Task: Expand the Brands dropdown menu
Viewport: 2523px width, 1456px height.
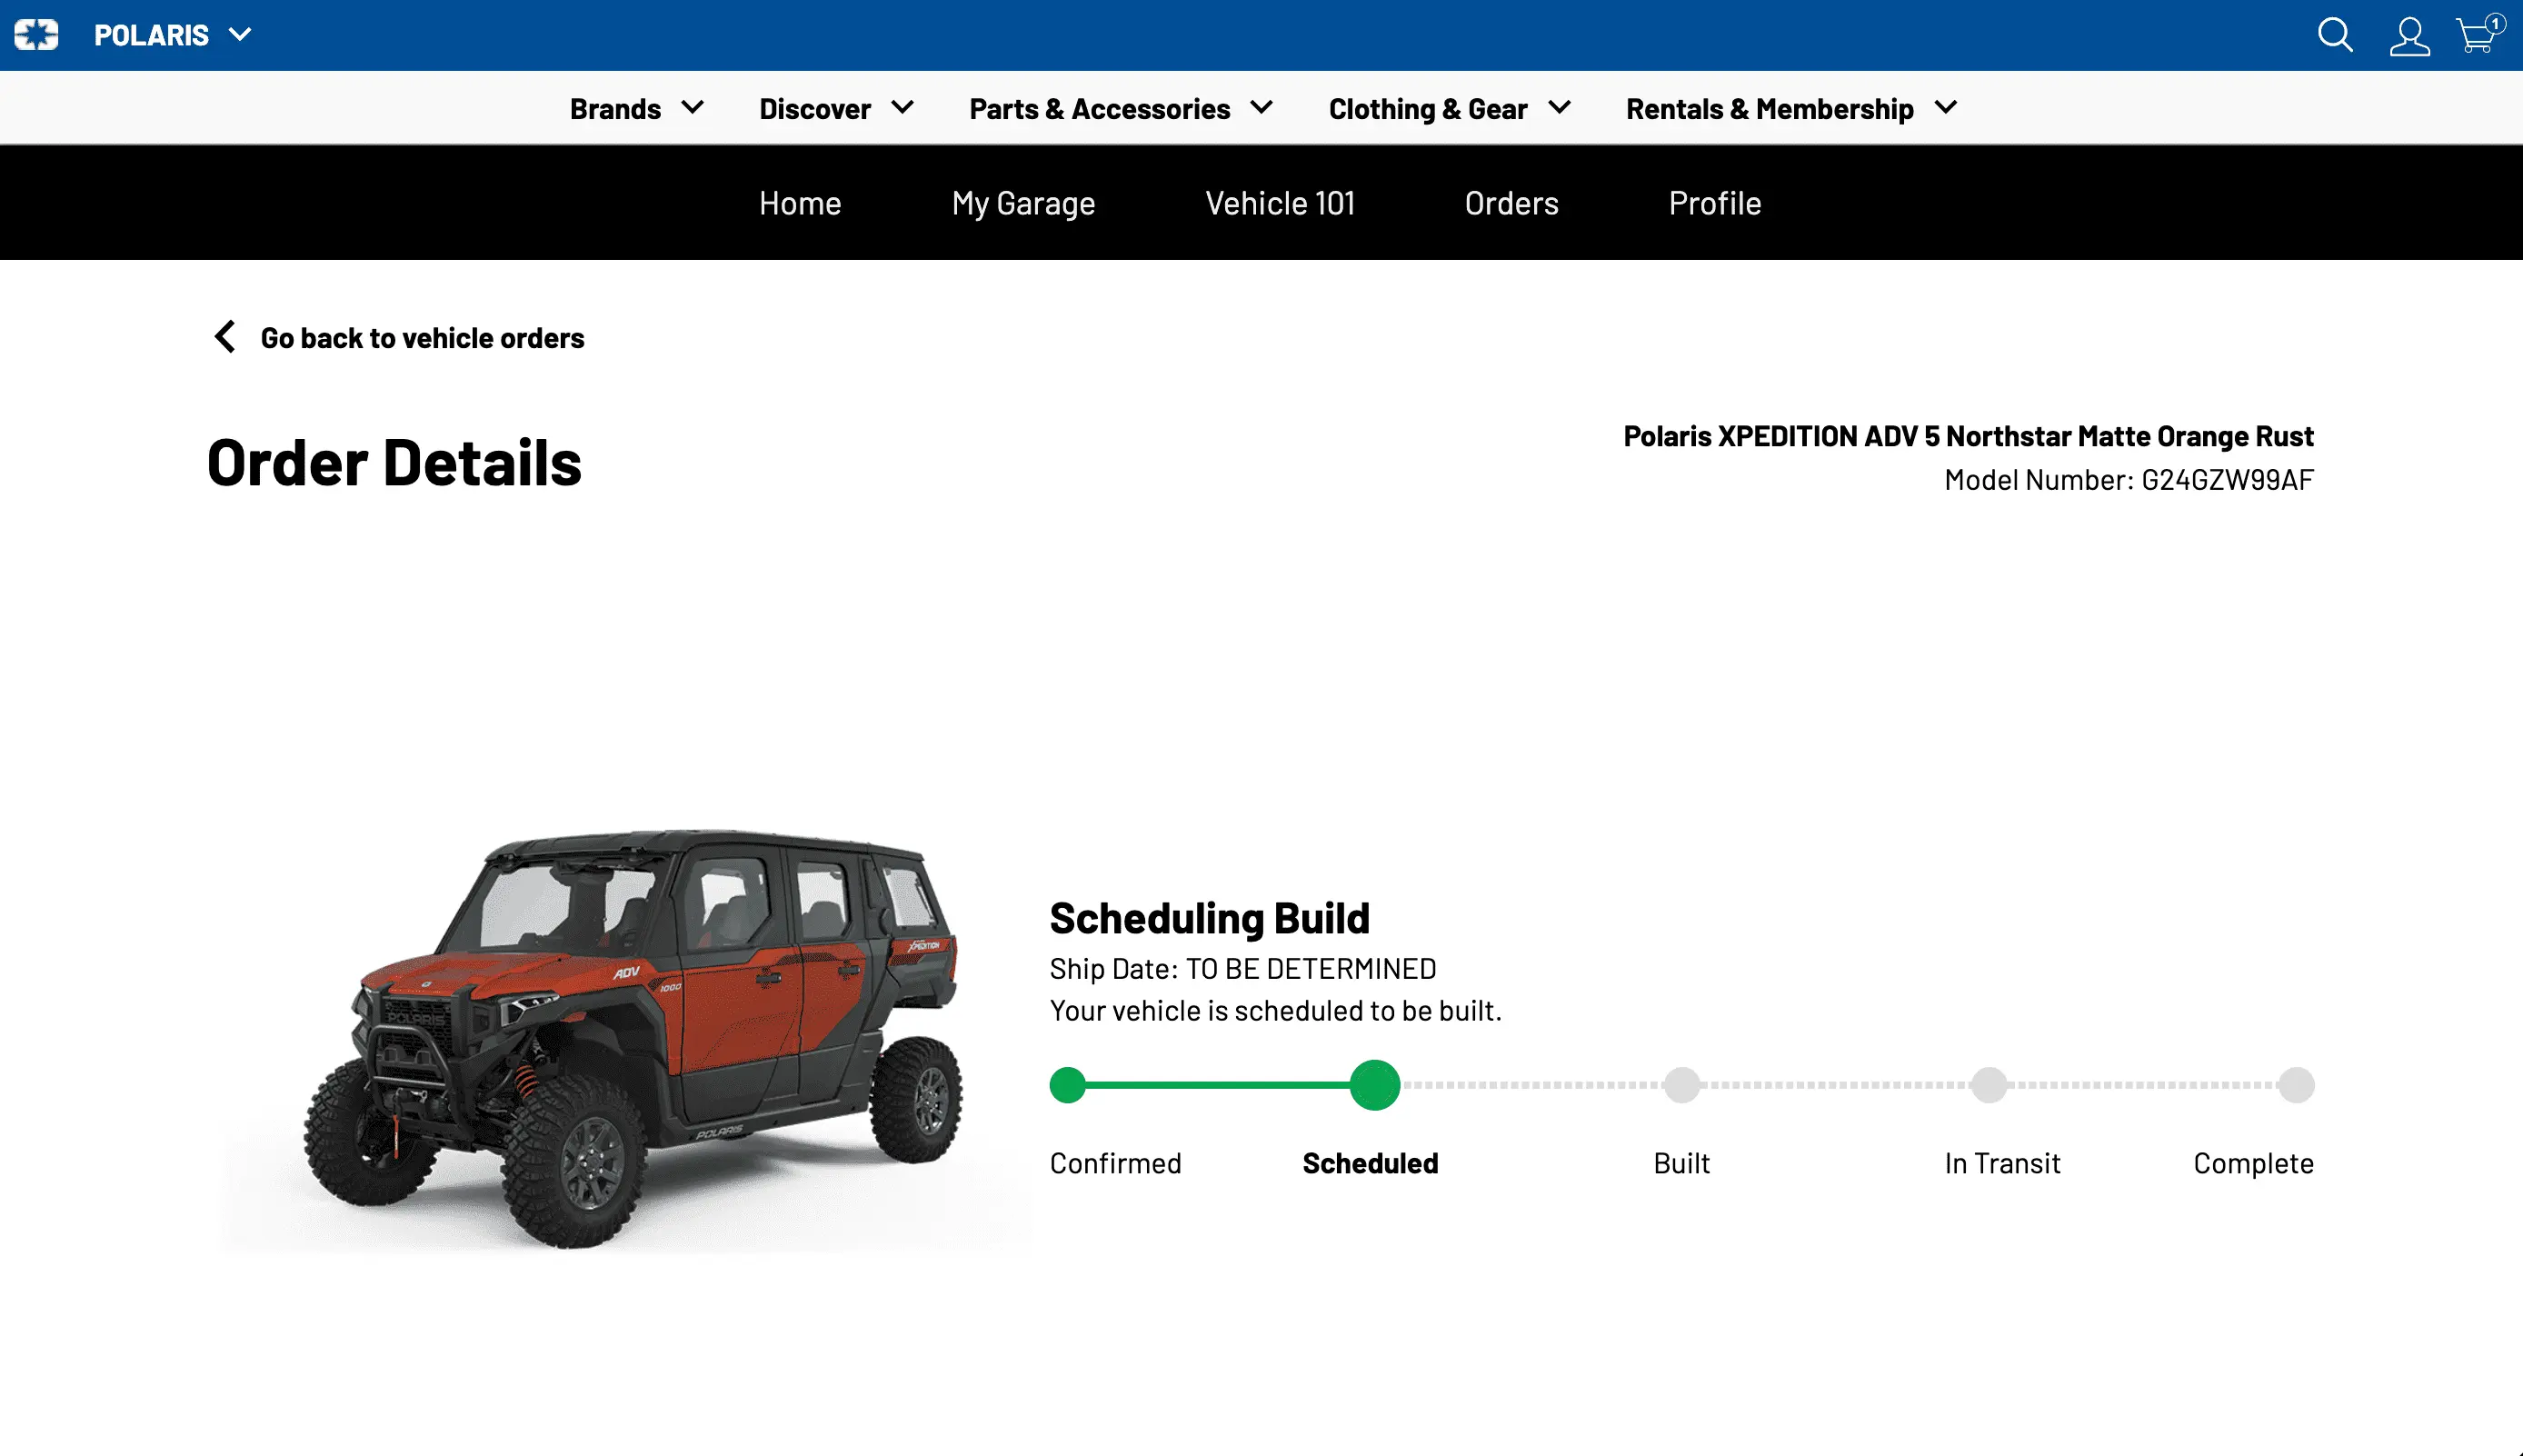Action: [636, 108]
